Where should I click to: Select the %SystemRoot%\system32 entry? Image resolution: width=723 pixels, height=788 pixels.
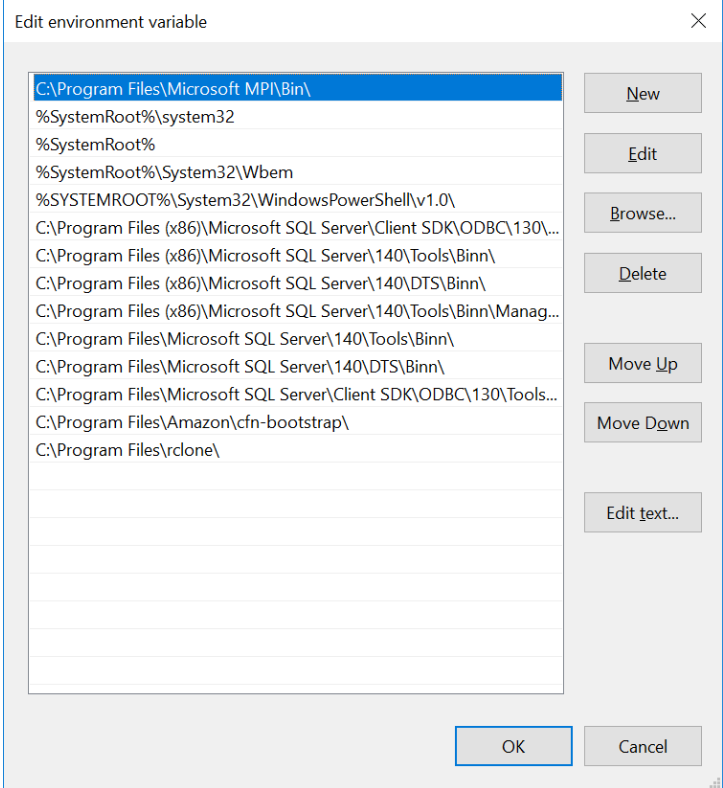[135, 116]
